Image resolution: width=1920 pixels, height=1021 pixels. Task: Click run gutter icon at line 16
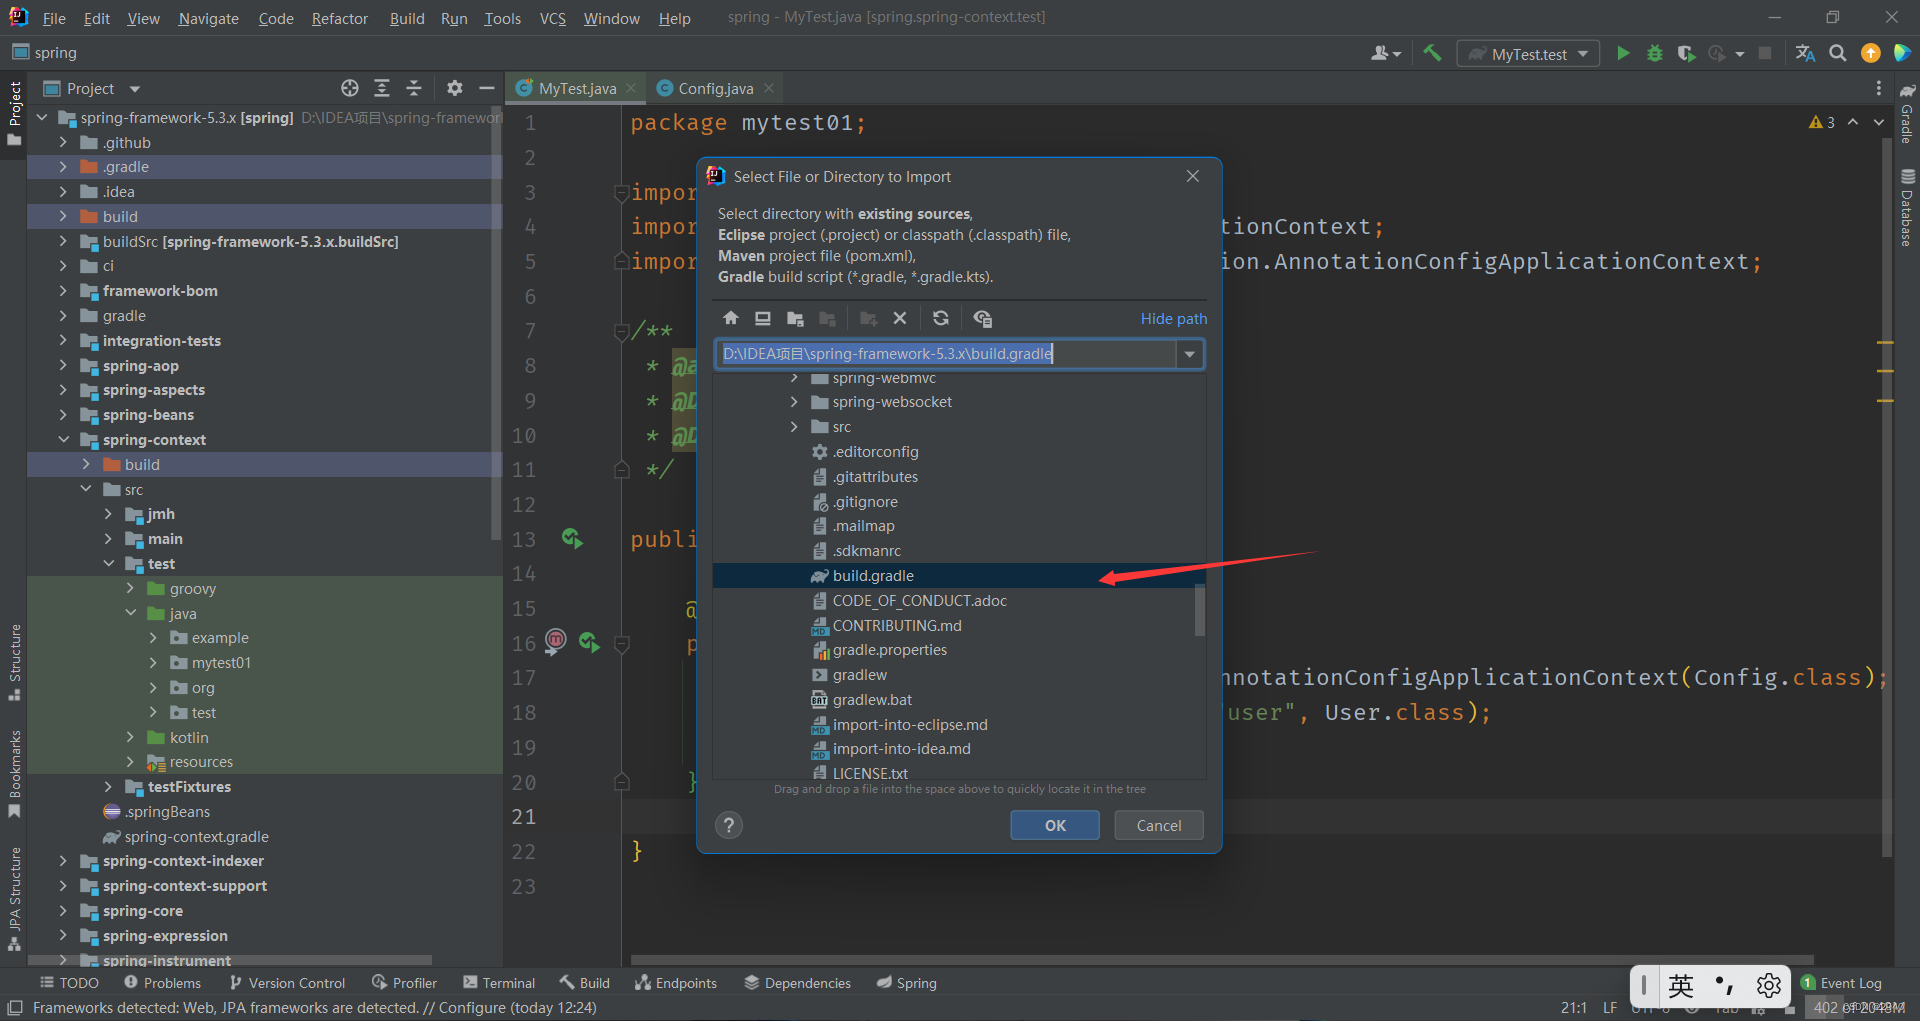589,642
